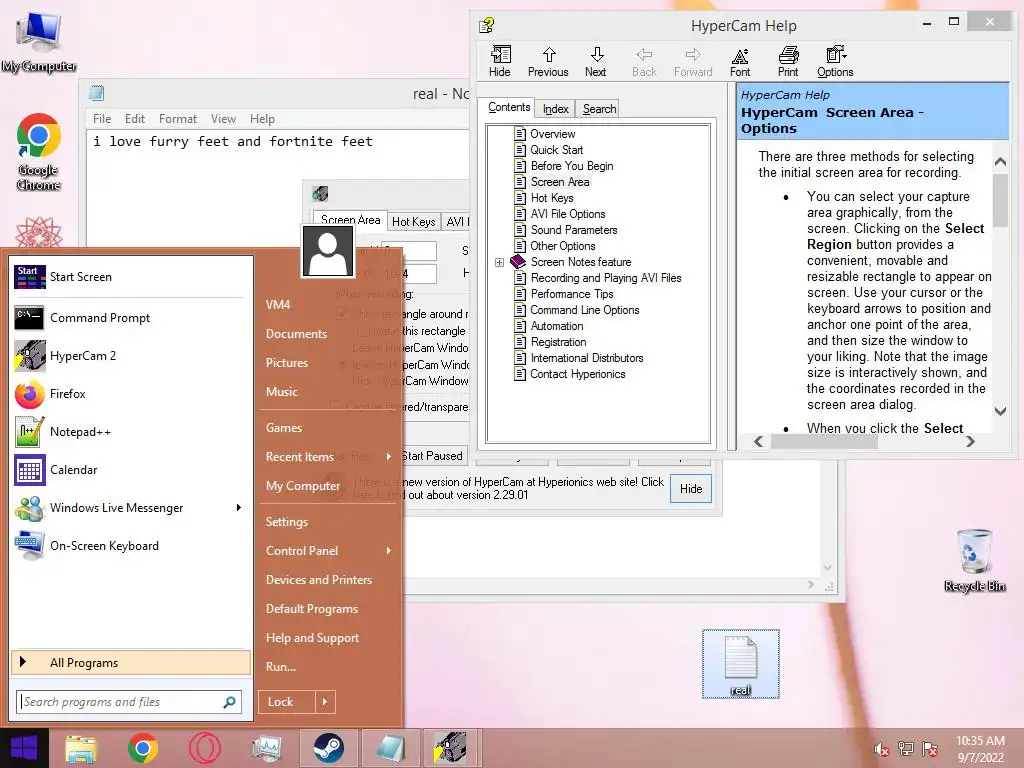Open Steam from the taskbar

coord(328,748)
